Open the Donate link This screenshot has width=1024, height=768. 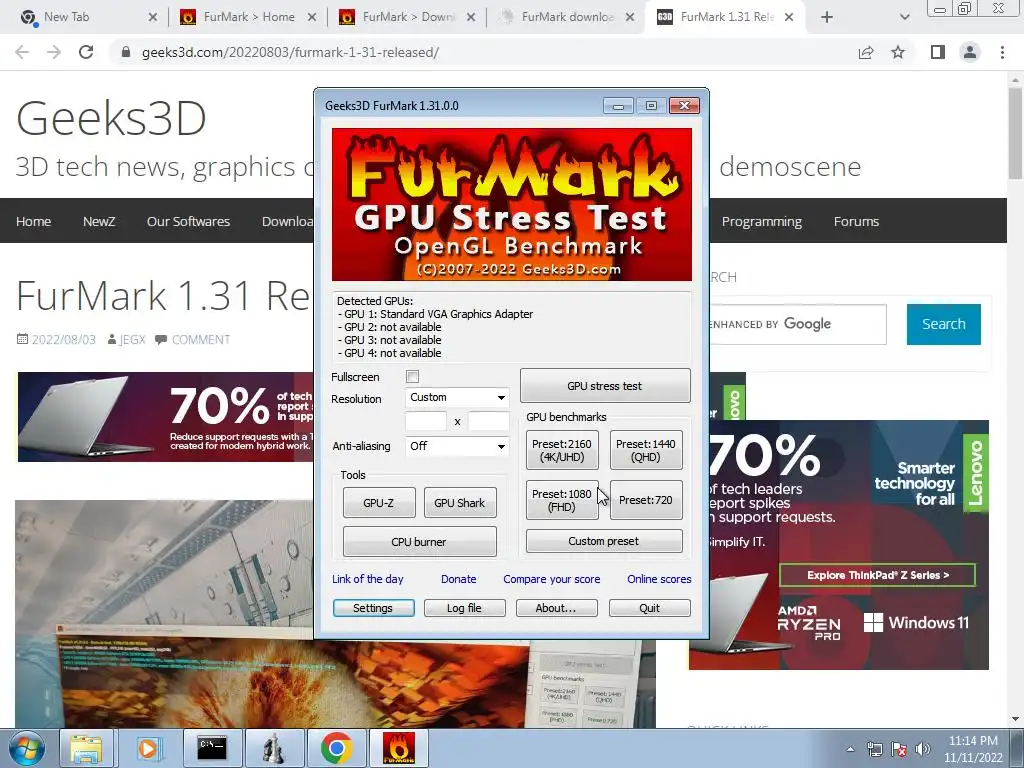(x=458, y=579)
